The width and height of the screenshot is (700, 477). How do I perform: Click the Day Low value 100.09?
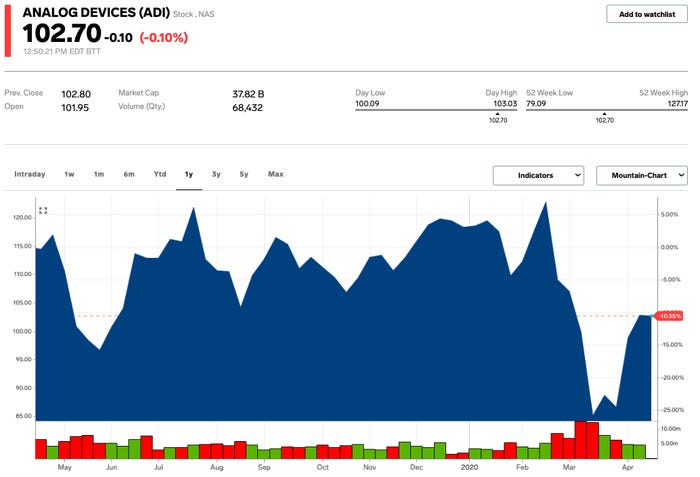(367, 104)
